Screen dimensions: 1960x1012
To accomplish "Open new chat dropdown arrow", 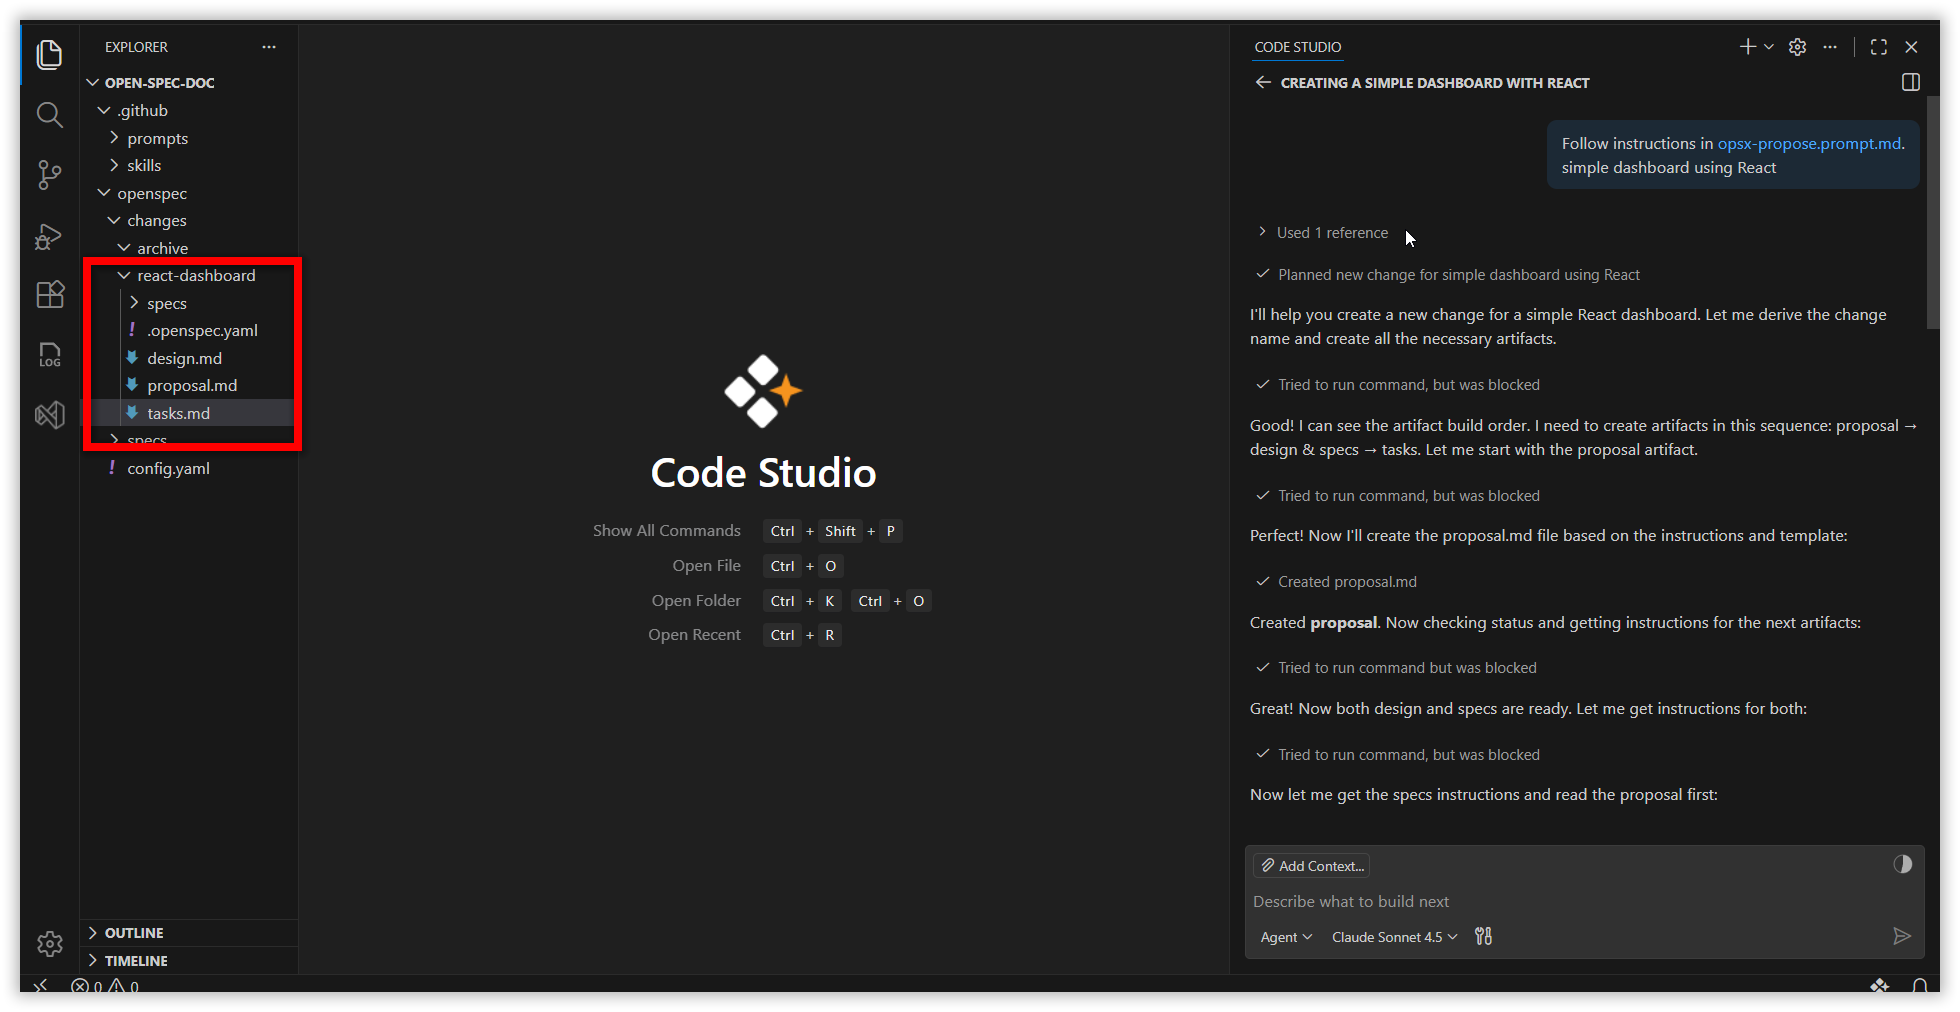I will point(1769,47).
